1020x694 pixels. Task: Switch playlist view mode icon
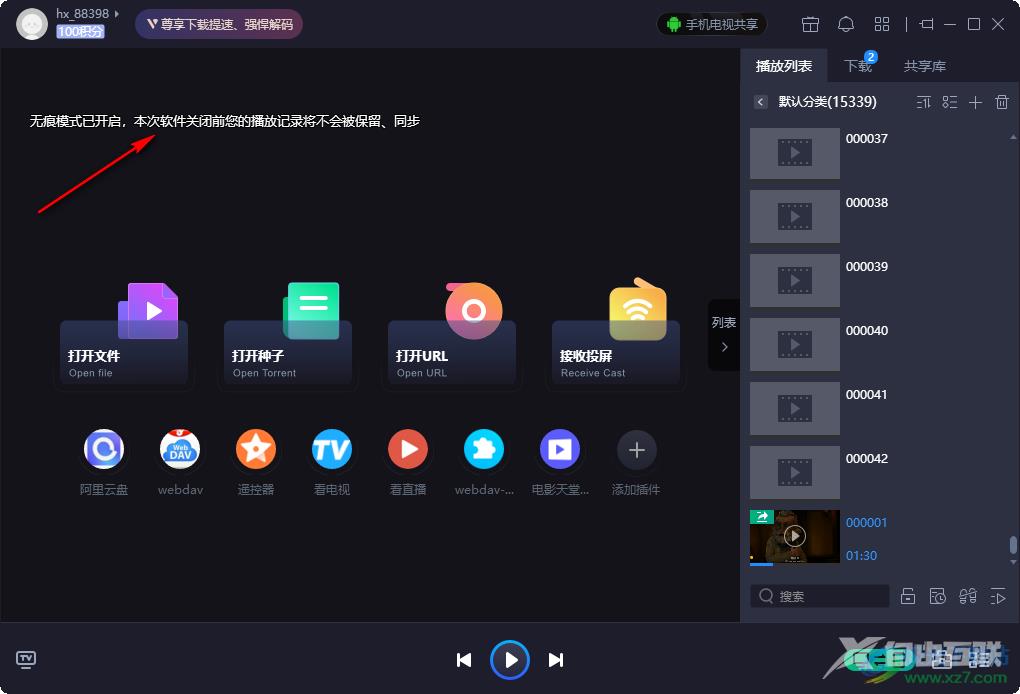click(950, 102)
